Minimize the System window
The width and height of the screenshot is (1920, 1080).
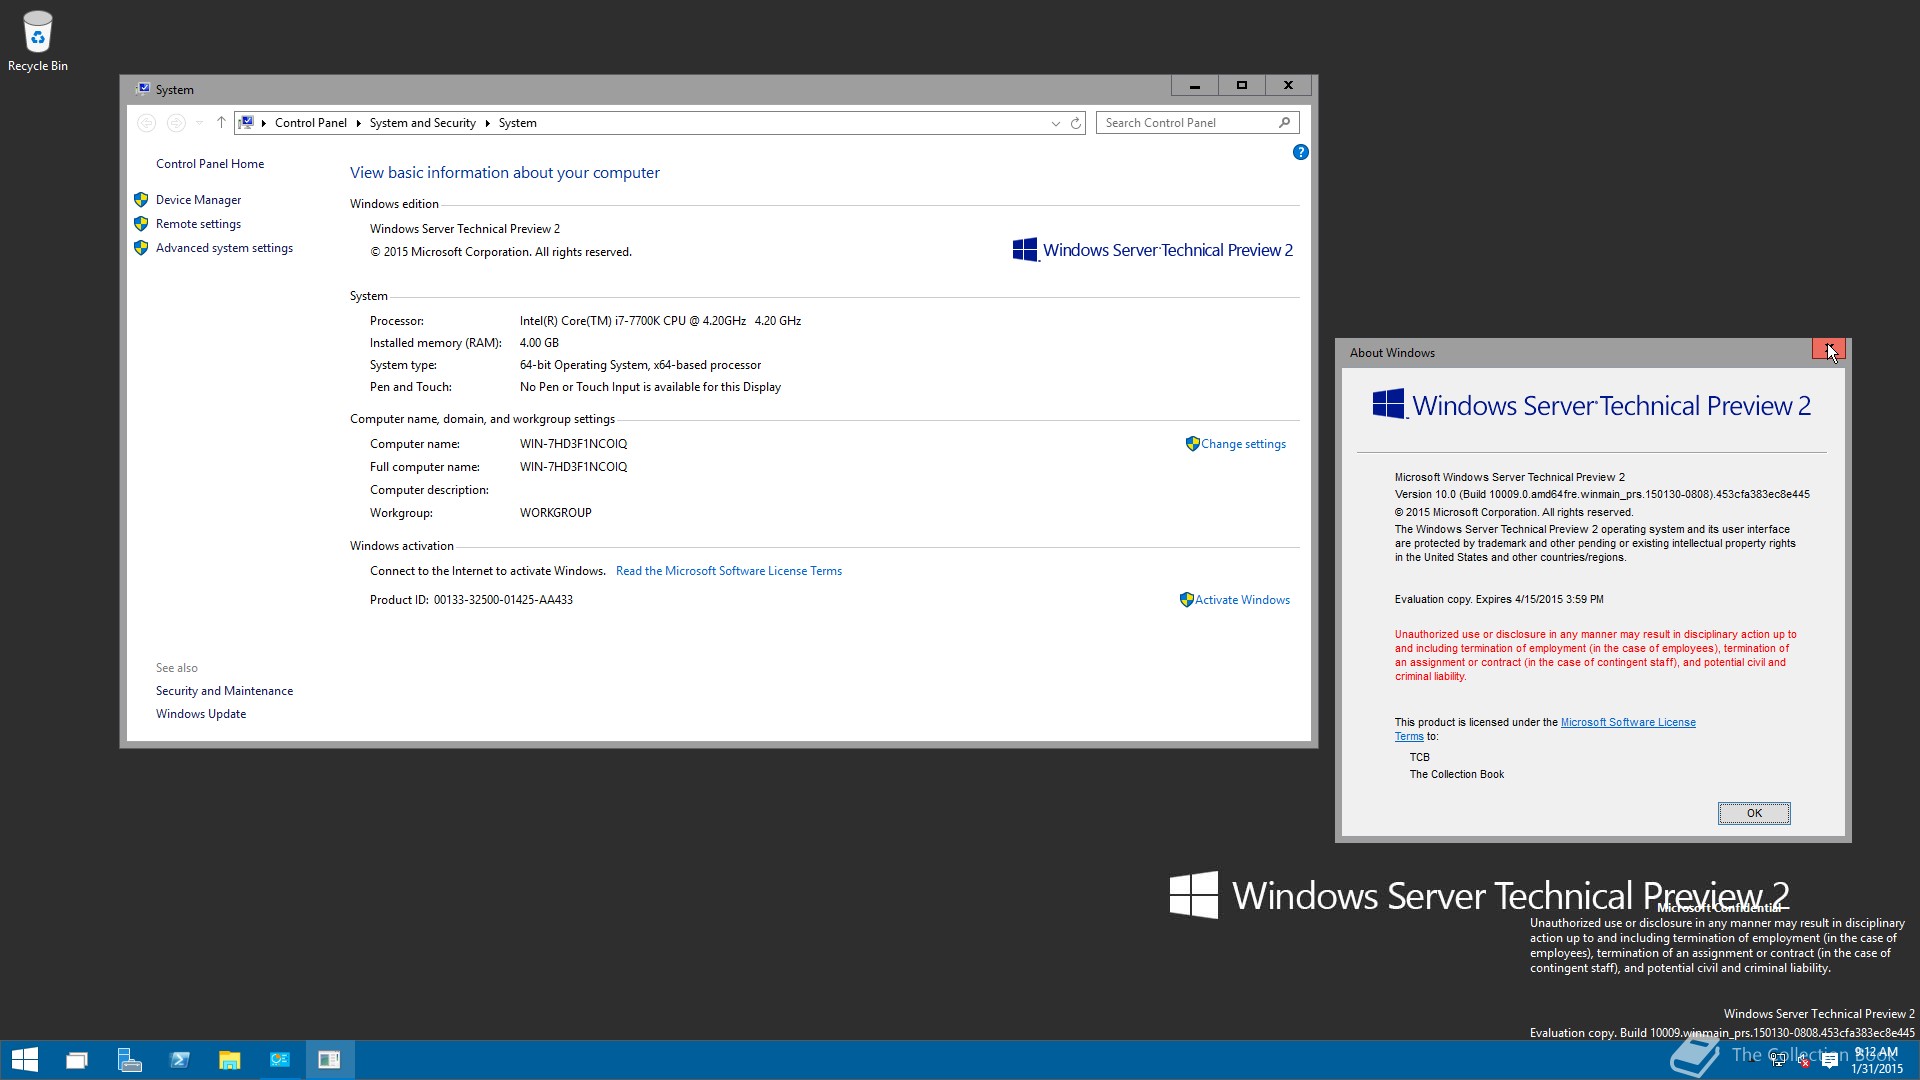point(1194,86)
